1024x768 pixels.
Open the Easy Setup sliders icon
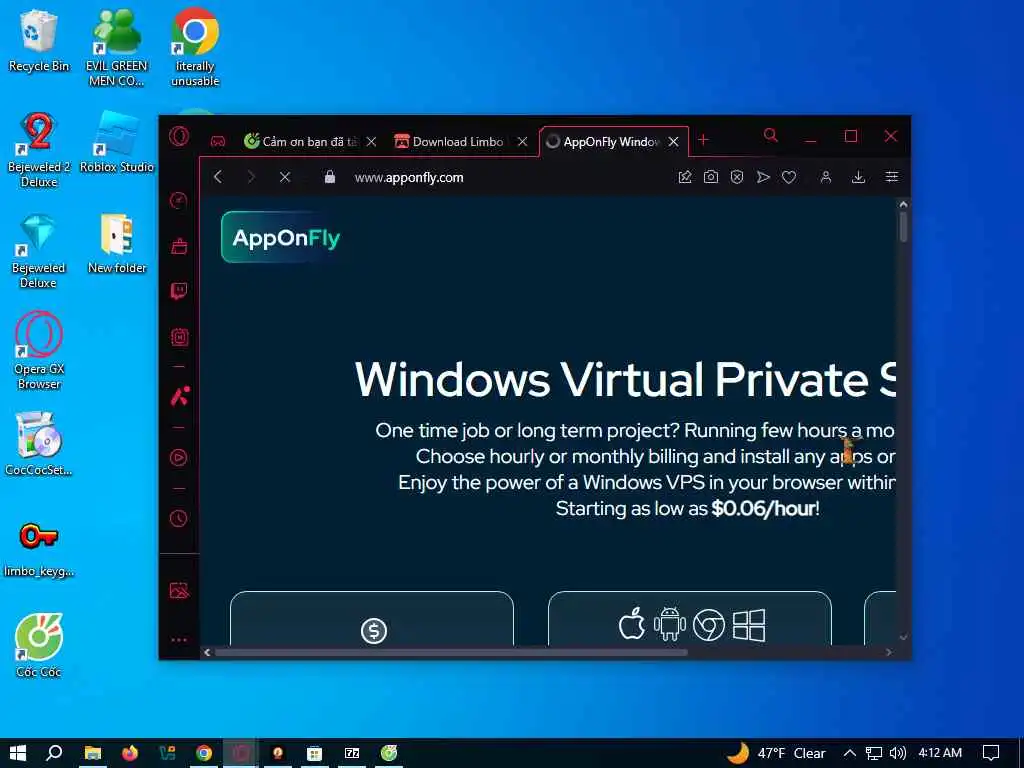tap(891, 177)
